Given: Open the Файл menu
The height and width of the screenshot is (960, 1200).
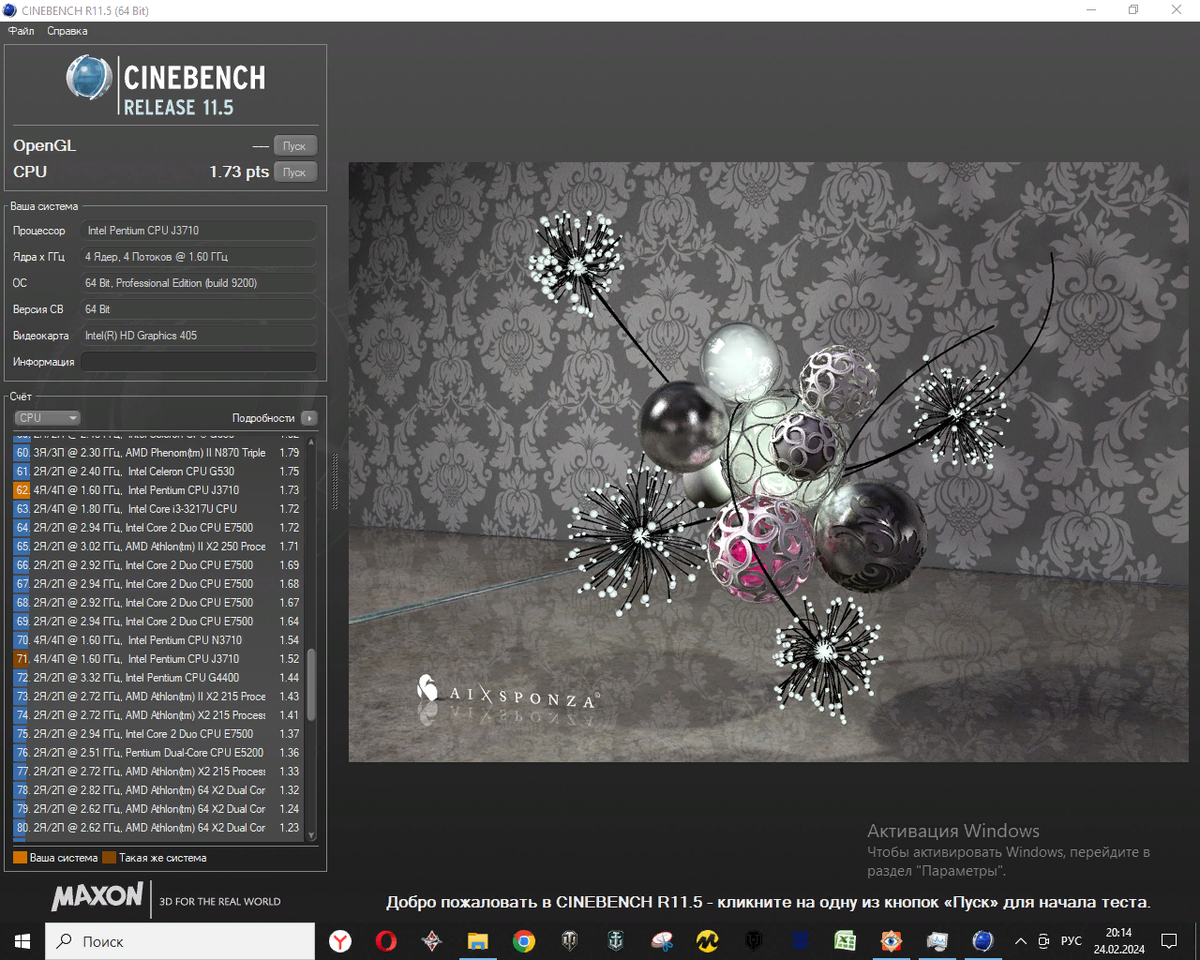Looking at the screenshot, I should [x=21, y=31].
